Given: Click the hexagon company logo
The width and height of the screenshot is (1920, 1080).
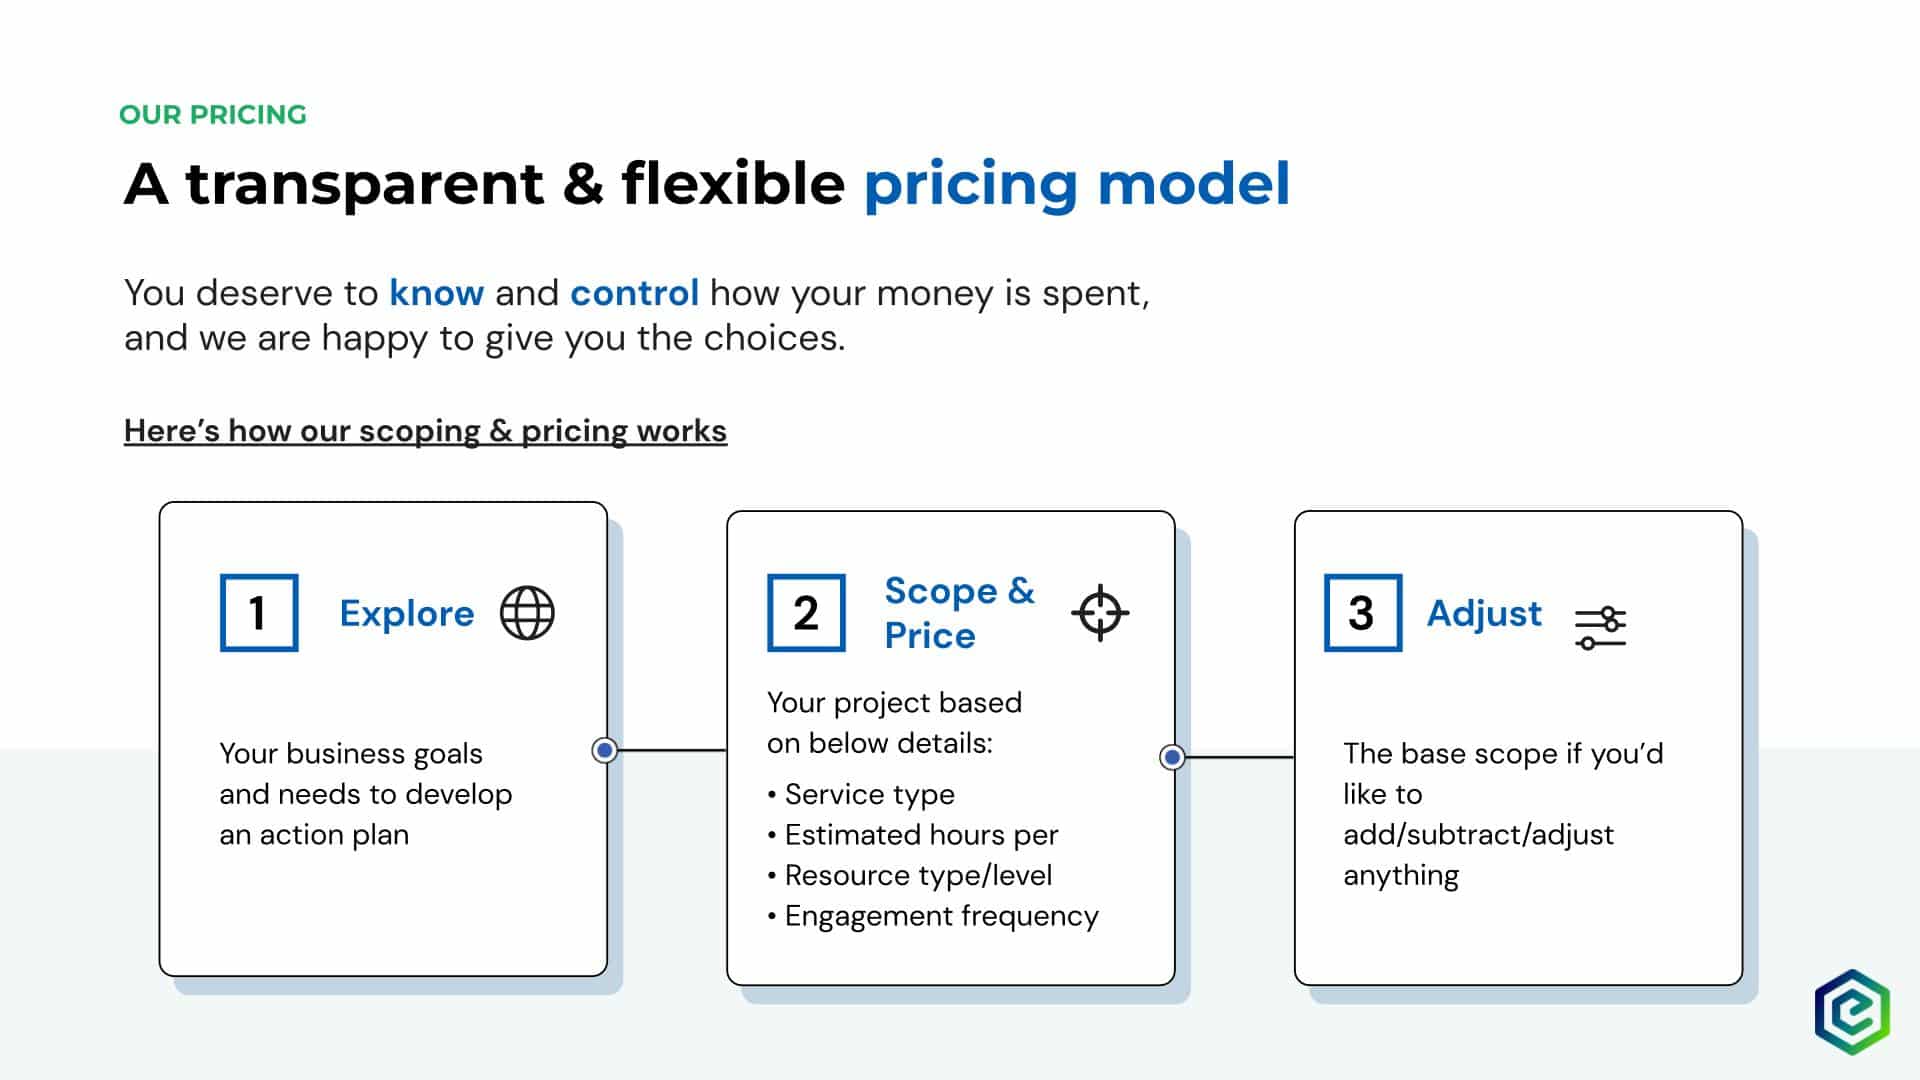Looking at the screenshot, I should point(1852,1011).
